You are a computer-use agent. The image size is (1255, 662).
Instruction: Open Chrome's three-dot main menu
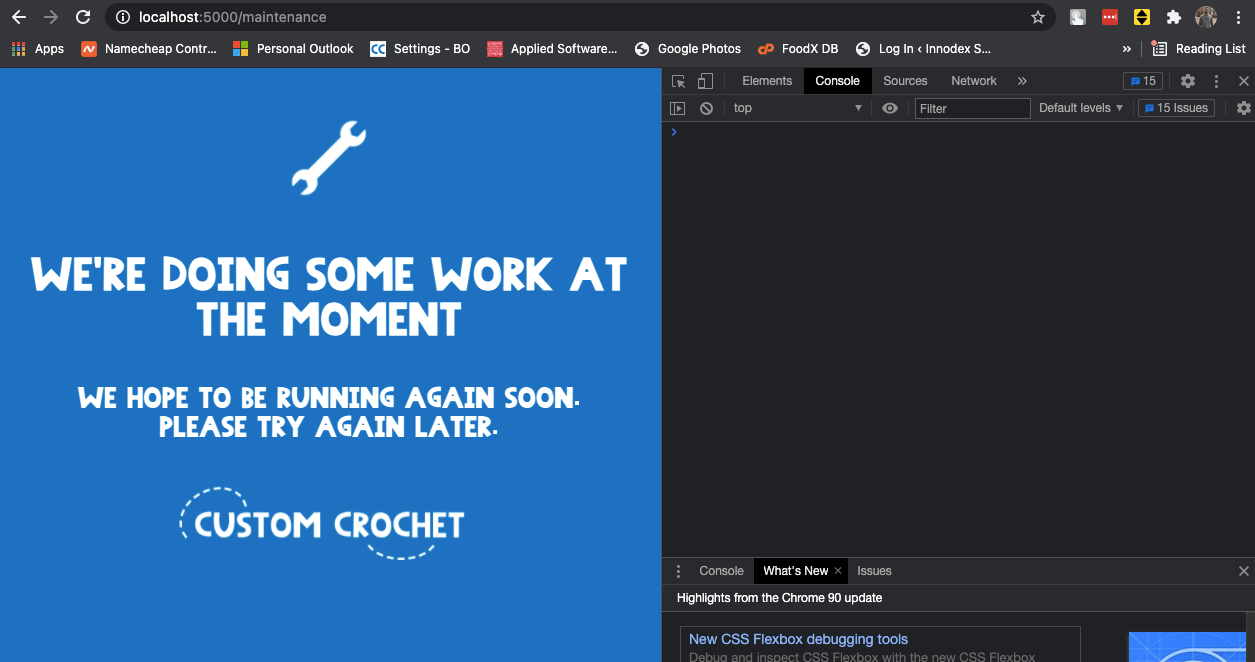coord(1238,17)
